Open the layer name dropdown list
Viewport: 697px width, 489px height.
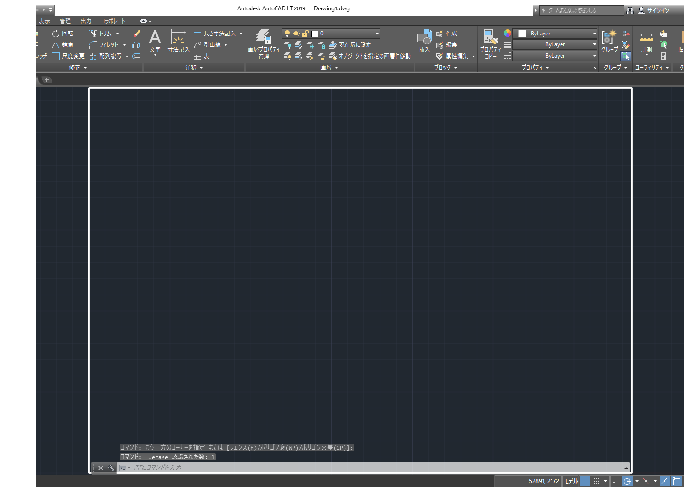tap(331, 33)
